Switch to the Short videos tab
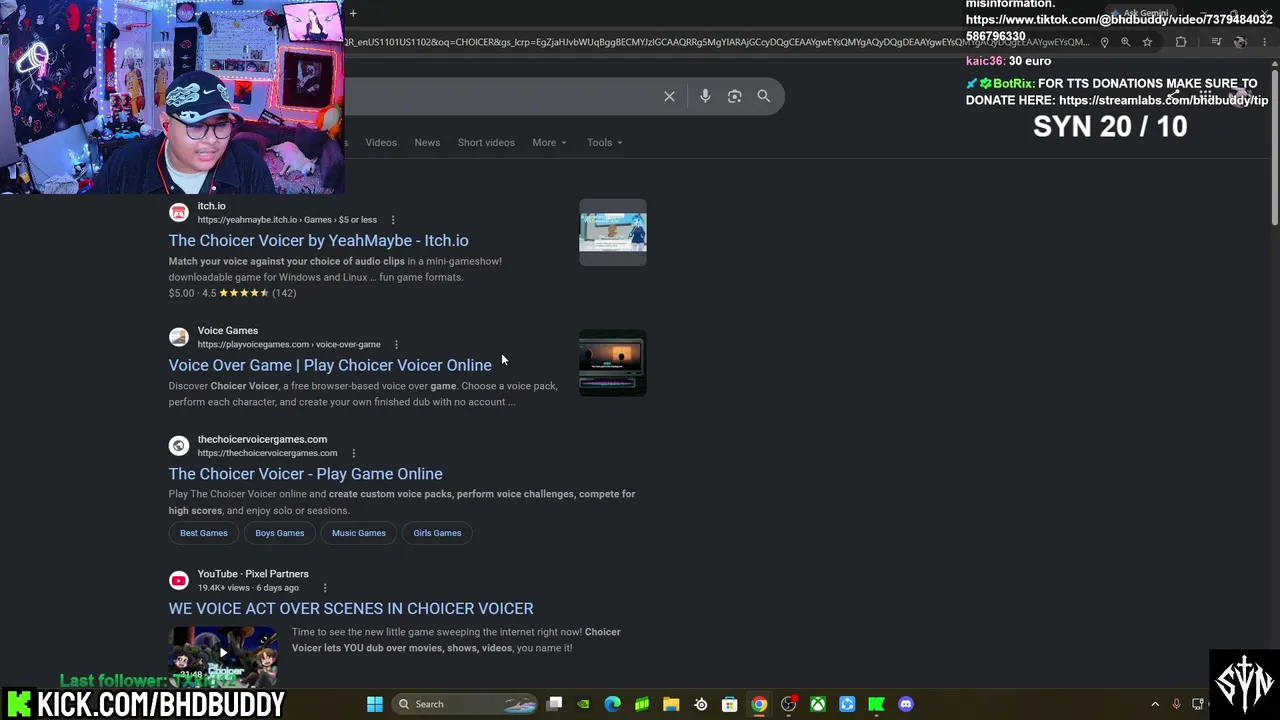 [x=486, y=142]
